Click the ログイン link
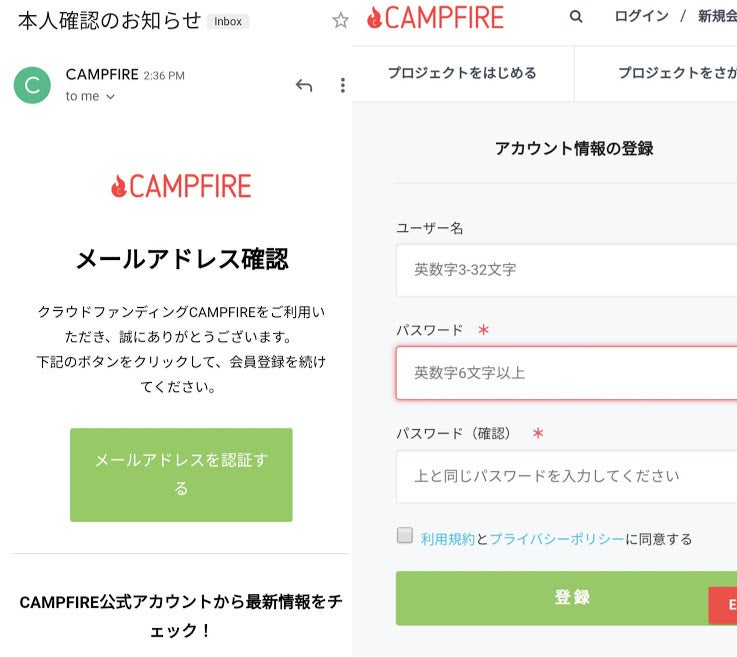Screen dimensions: 737x657 (641, 17)
